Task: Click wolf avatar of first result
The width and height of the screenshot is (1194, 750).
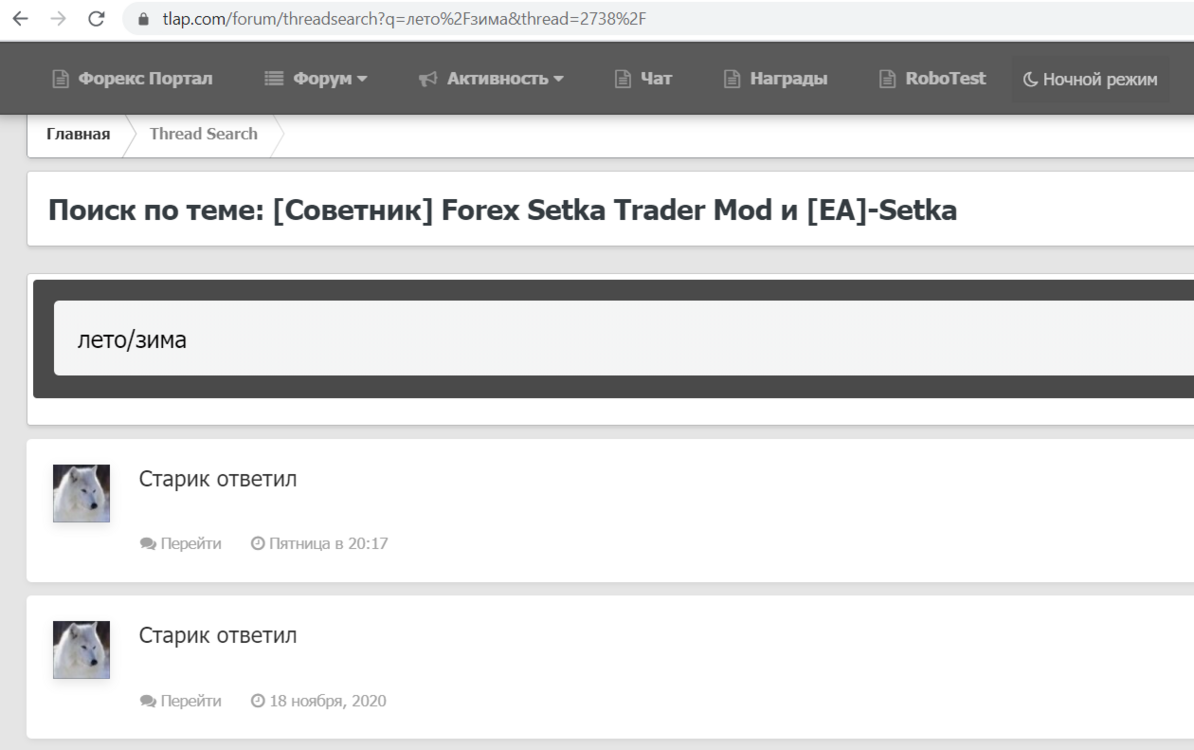Action: (x=81, y=493)
